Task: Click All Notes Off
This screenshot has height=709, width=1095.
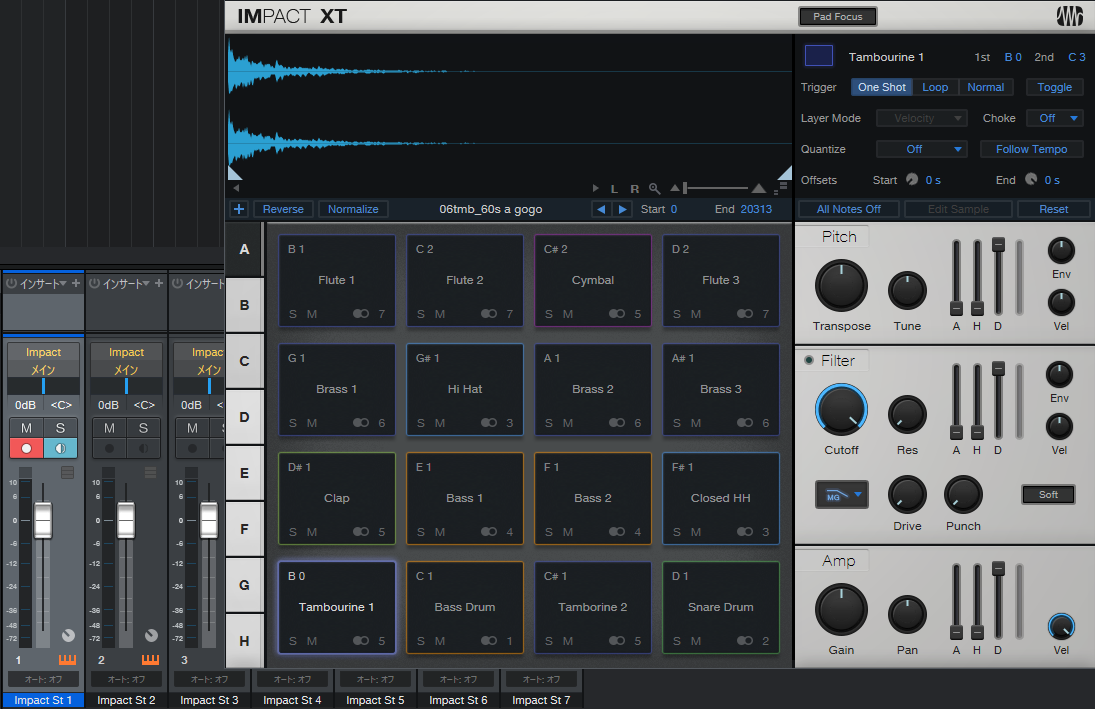Action: coord(848,209)
